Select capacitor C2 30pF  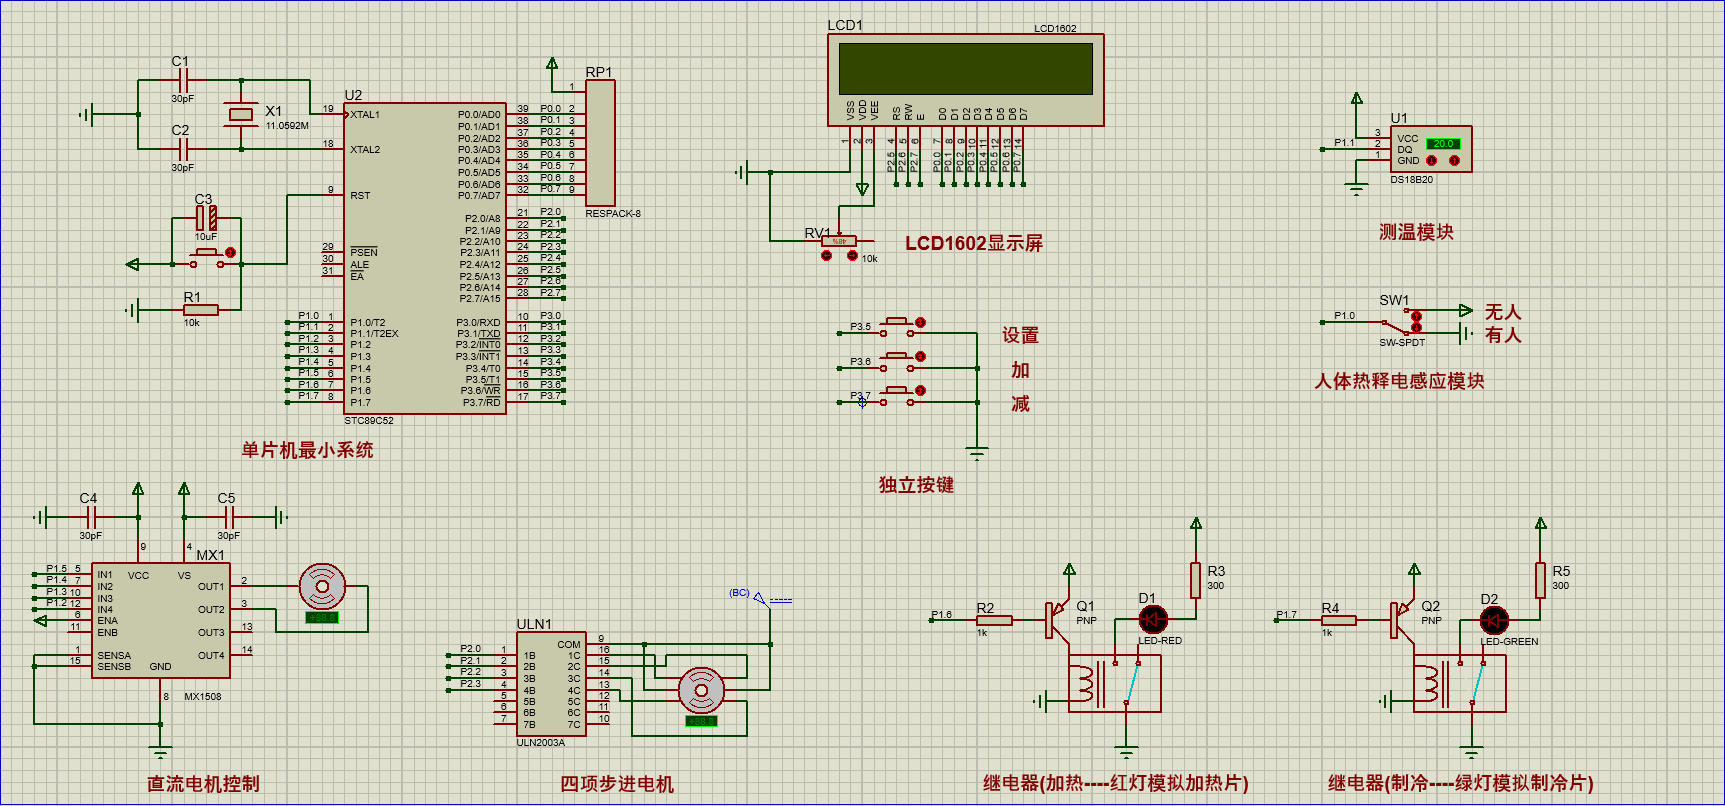click(183, 149)
